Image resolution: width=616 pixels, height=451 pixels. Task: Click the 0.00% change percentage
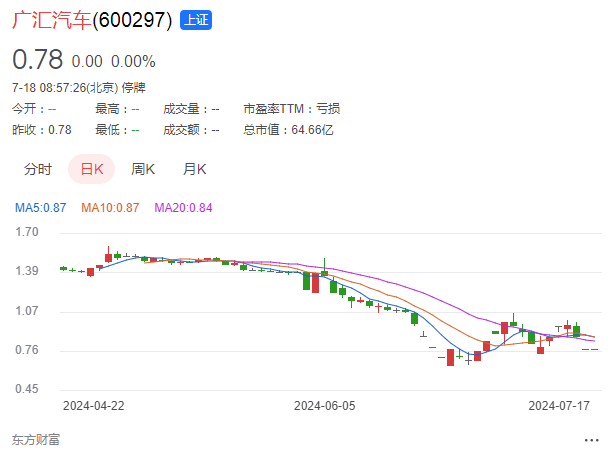(x=133, y=62)
